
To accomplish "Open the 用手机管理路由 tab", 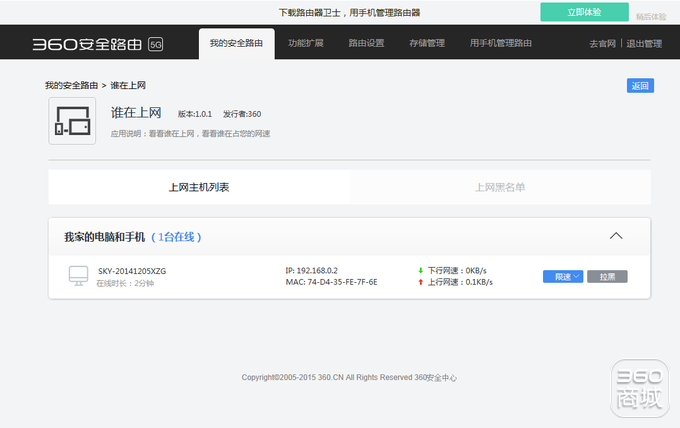I will (500, 43).
